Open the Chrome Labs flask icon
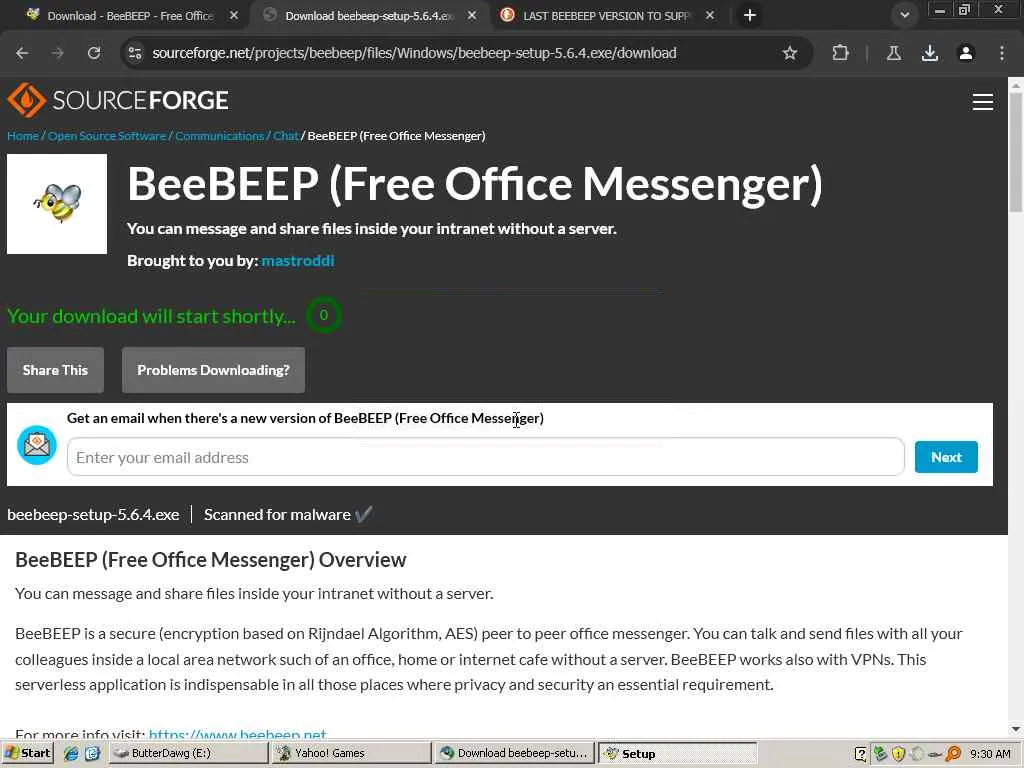This screenshot has width=1024, height=768. tap(894, 53)
